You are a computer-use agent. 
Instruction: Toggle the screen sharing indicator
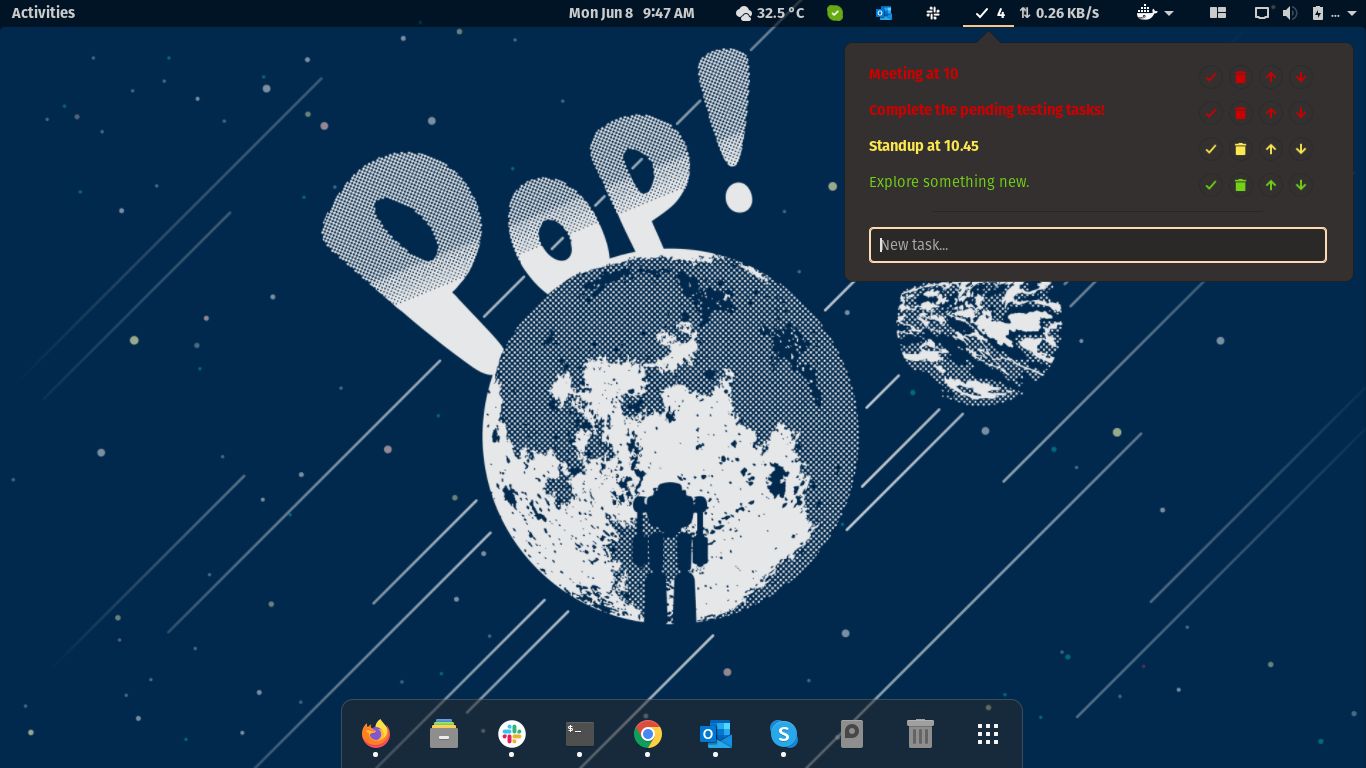[x=1261, y=13]
